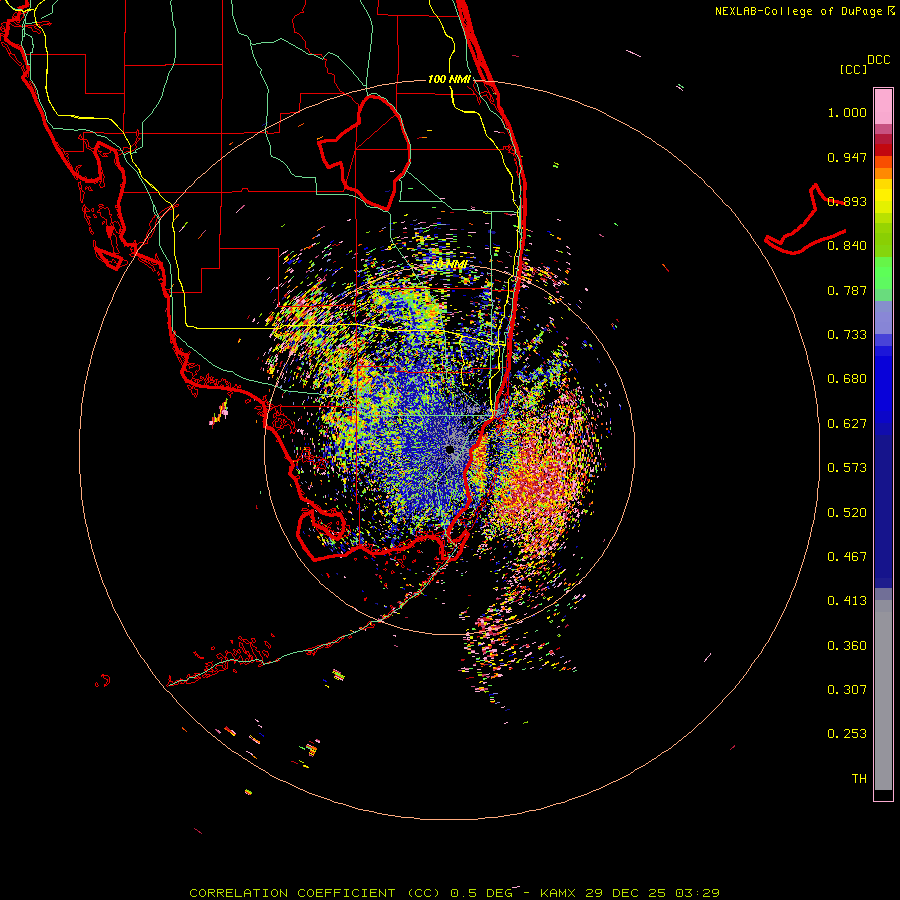Click the 1.000 value on the color scale

[x=847, y=112]
